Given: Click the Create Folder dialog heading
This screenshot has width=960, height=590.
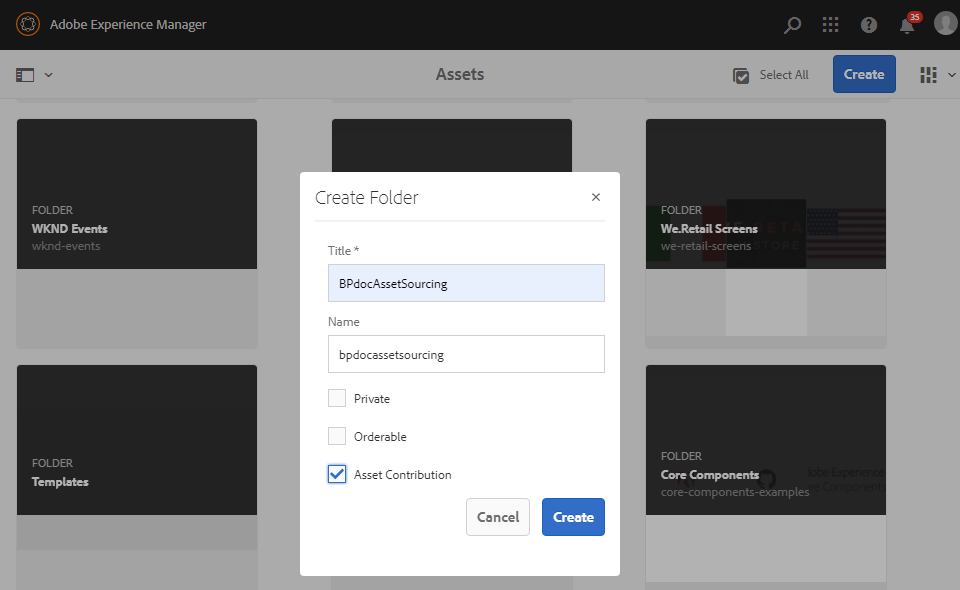Looking at the screenshot, I should (367, 198).
